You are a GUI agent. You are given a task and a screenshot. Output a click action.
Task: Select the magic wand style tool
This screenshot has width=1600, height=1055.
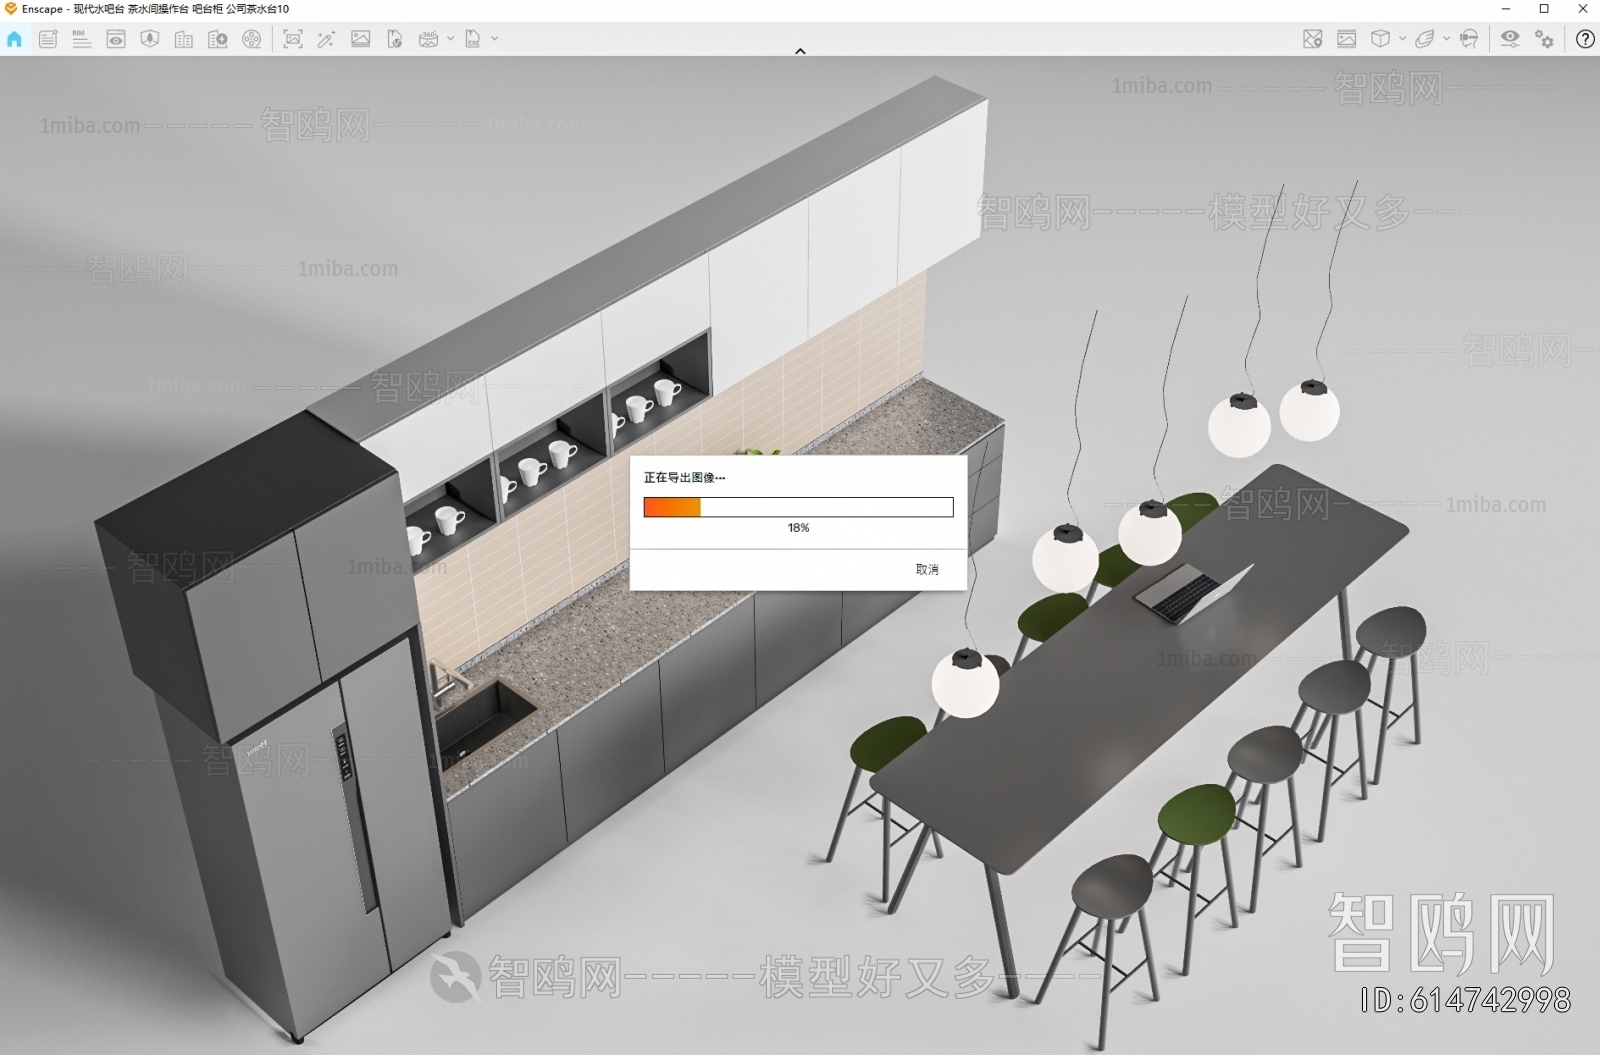(328, 40)
